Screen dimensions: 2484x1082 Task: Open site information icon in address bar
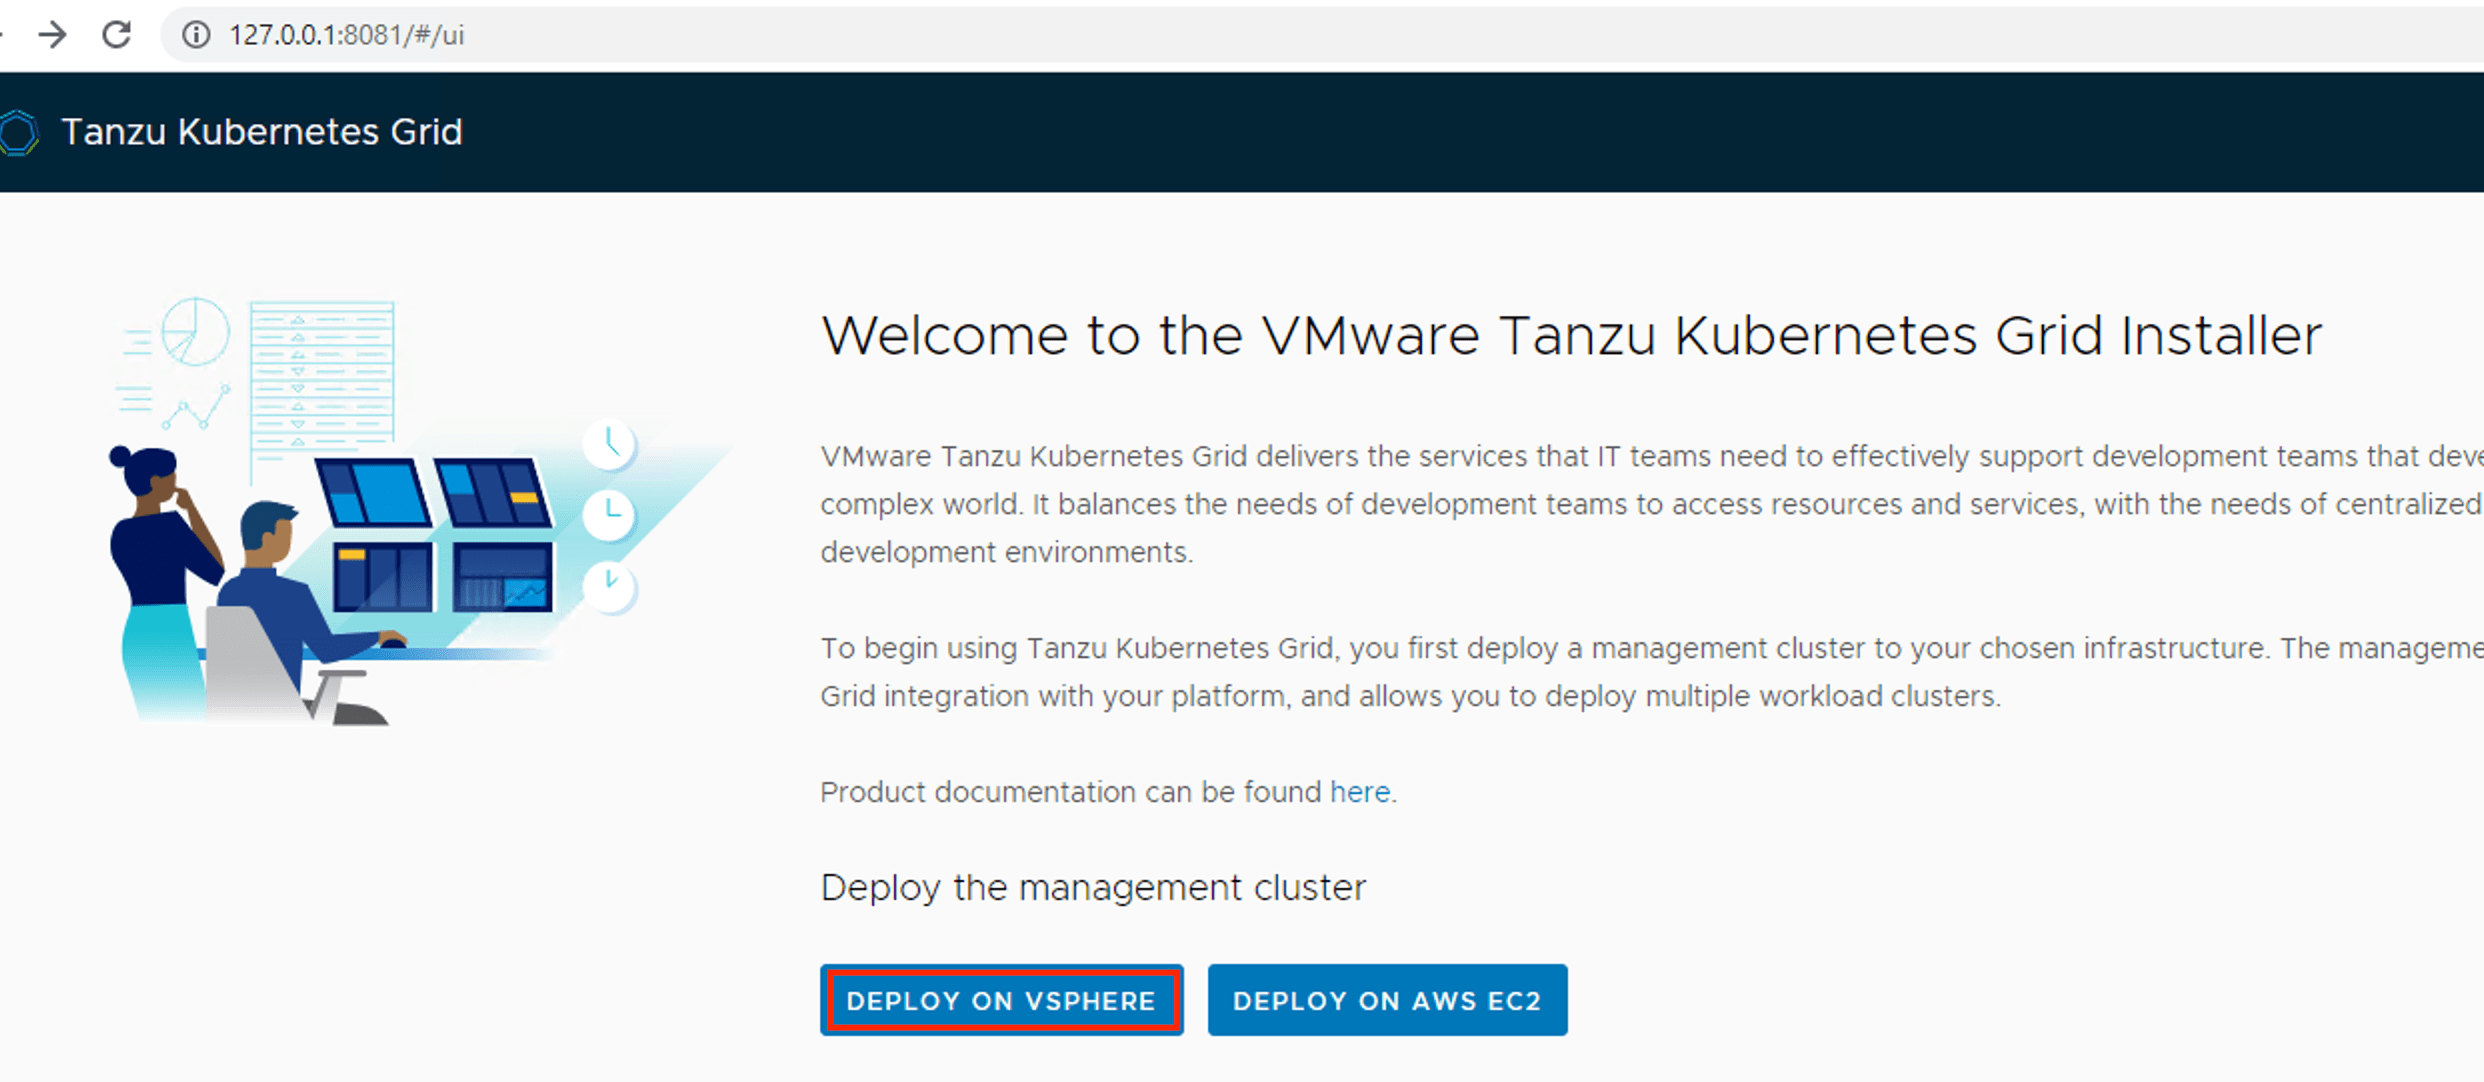197,35
